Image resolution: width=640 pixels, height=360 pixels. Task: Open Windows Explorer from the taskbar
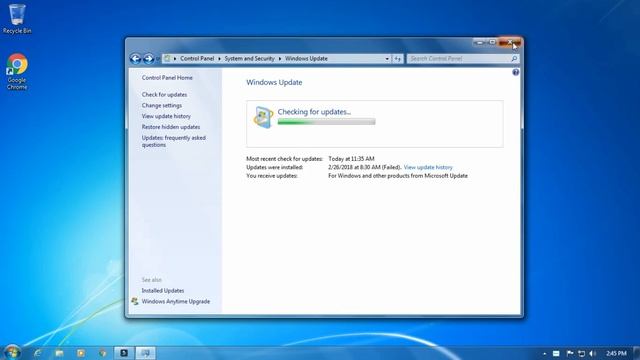60,353
